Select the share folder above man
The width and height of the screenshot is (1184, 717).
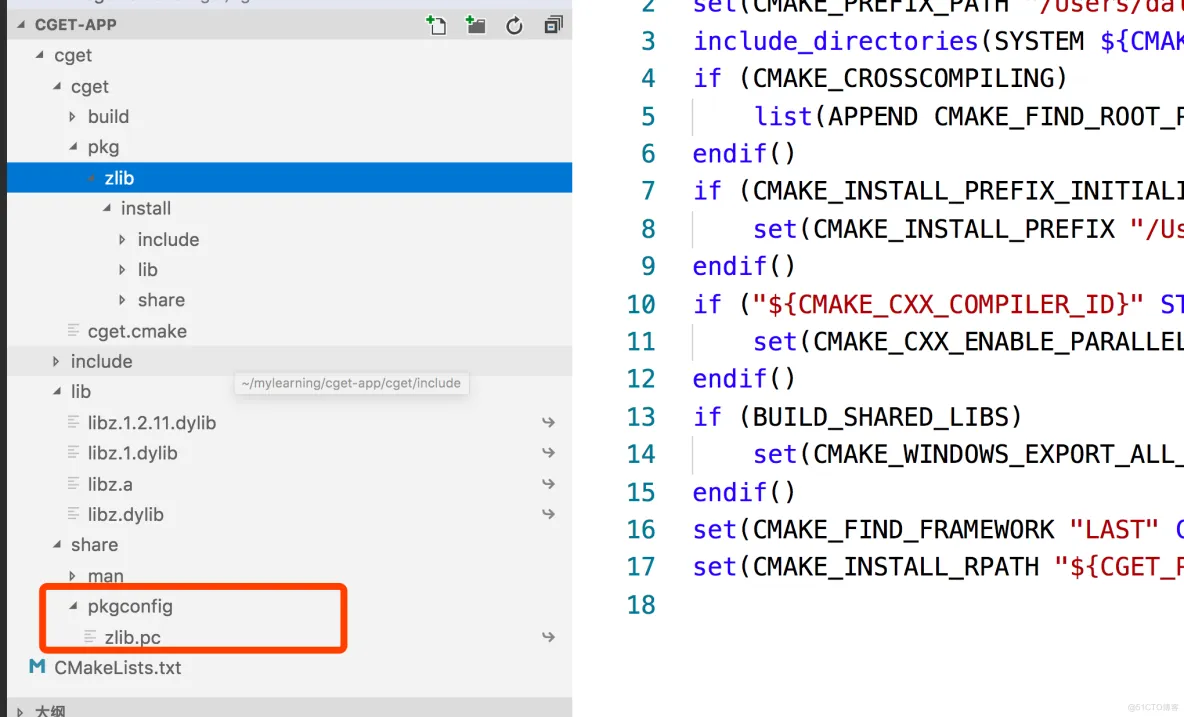click(x=94, y=544)
